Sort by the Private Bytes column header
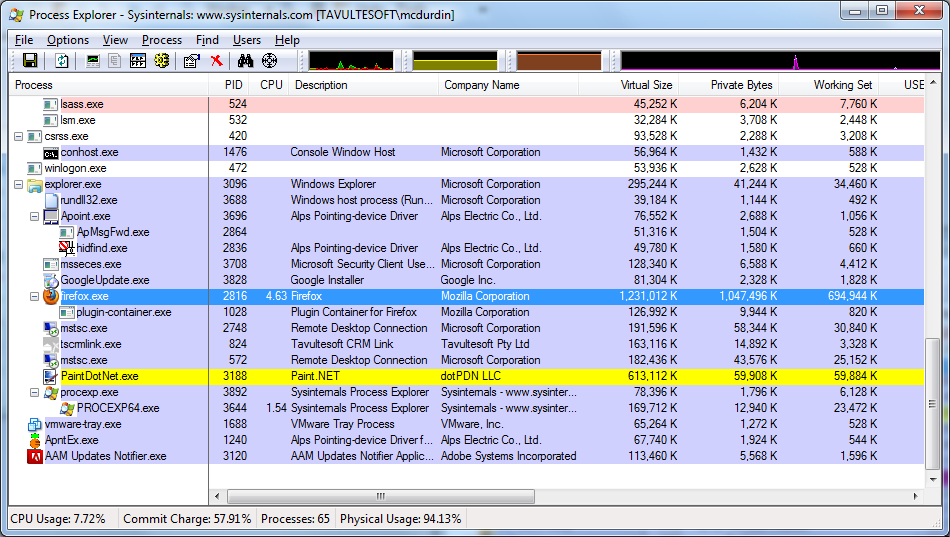 (728, 85)
